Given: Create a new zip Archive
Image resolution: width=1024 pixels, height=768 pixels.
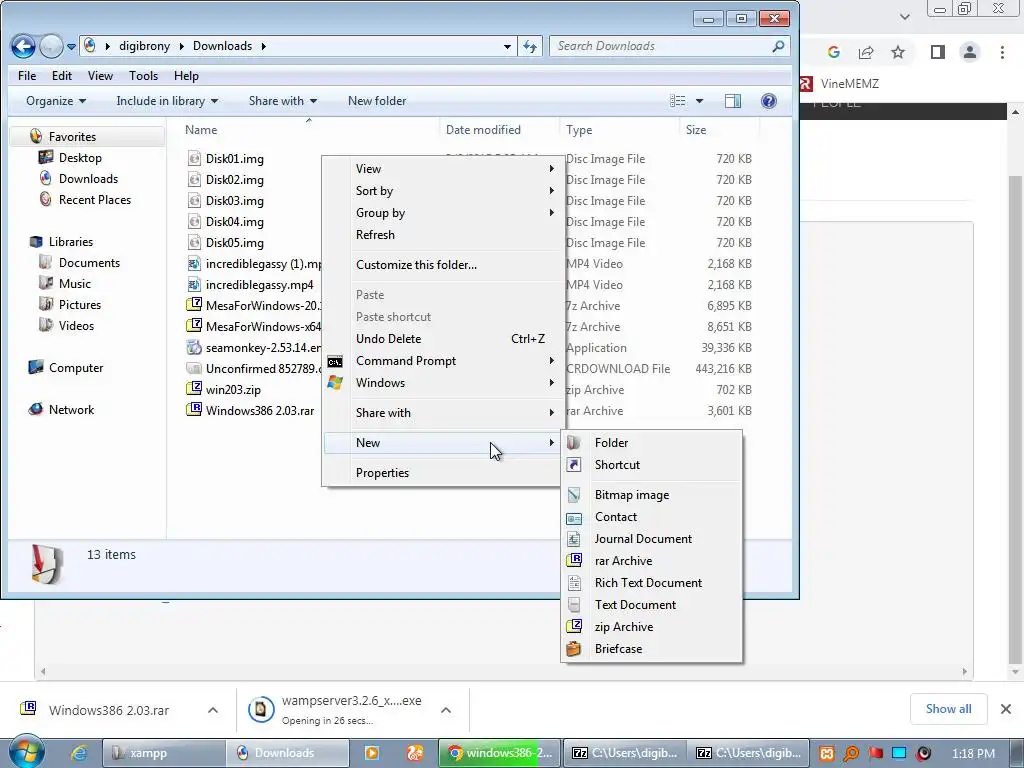Looking at the screenshot, I should coord(652,627).
